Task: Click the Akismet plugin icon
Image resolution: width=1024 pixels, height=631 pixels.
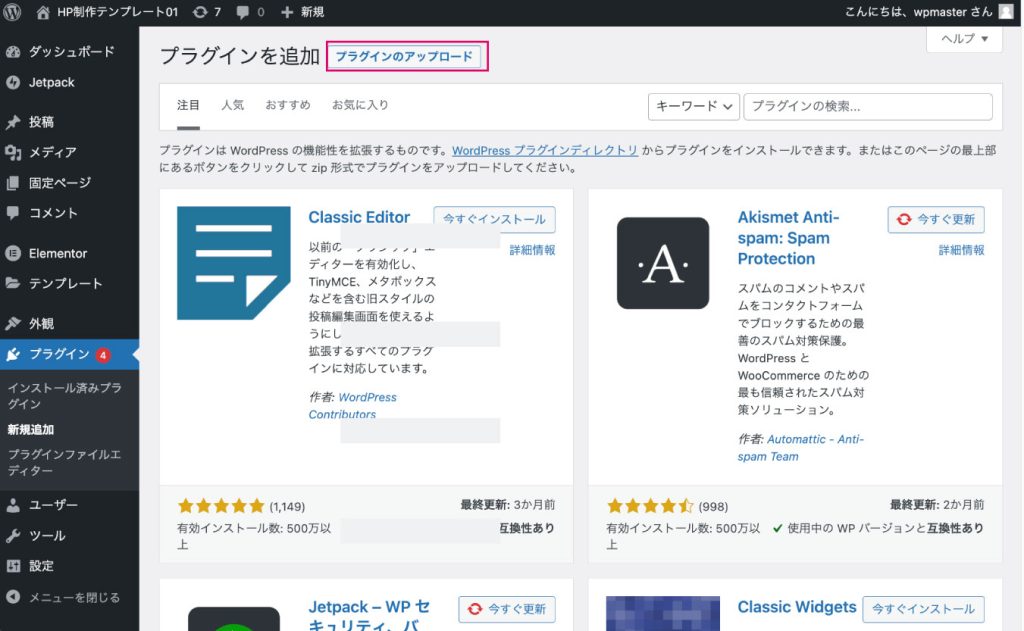Action: coord(663,263)
